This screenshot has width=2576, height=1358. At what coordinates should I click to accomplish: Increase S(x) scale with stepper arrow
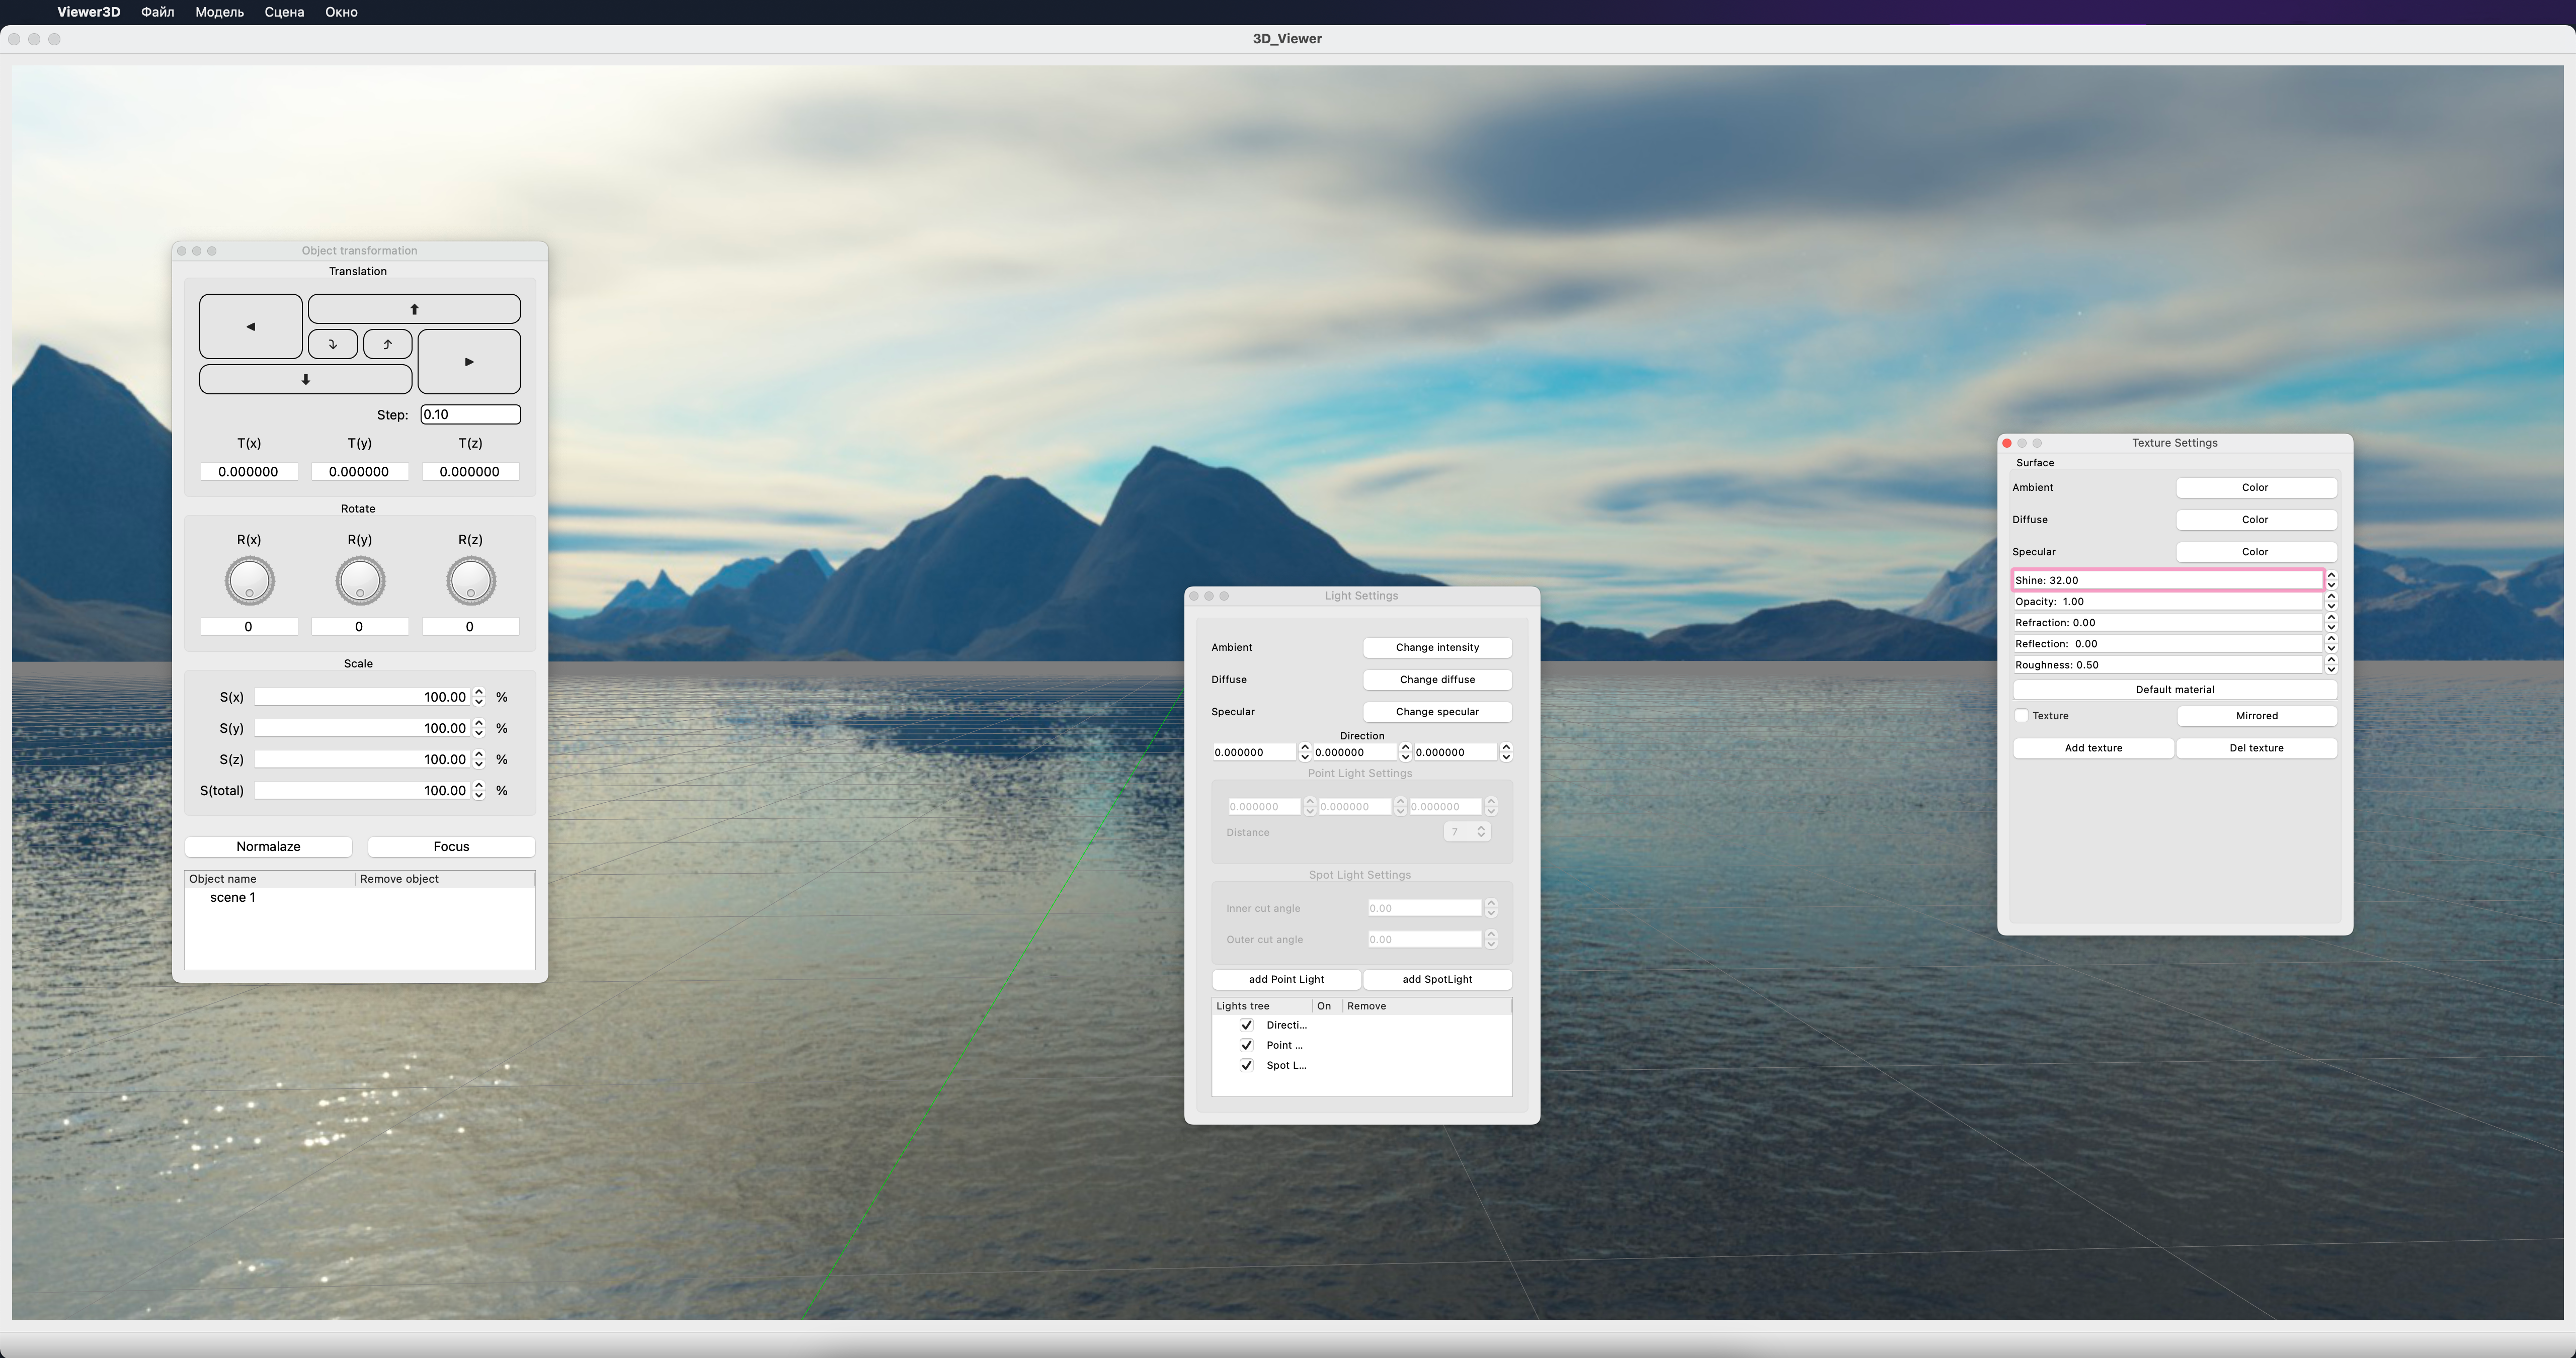(x=479, y=692)
